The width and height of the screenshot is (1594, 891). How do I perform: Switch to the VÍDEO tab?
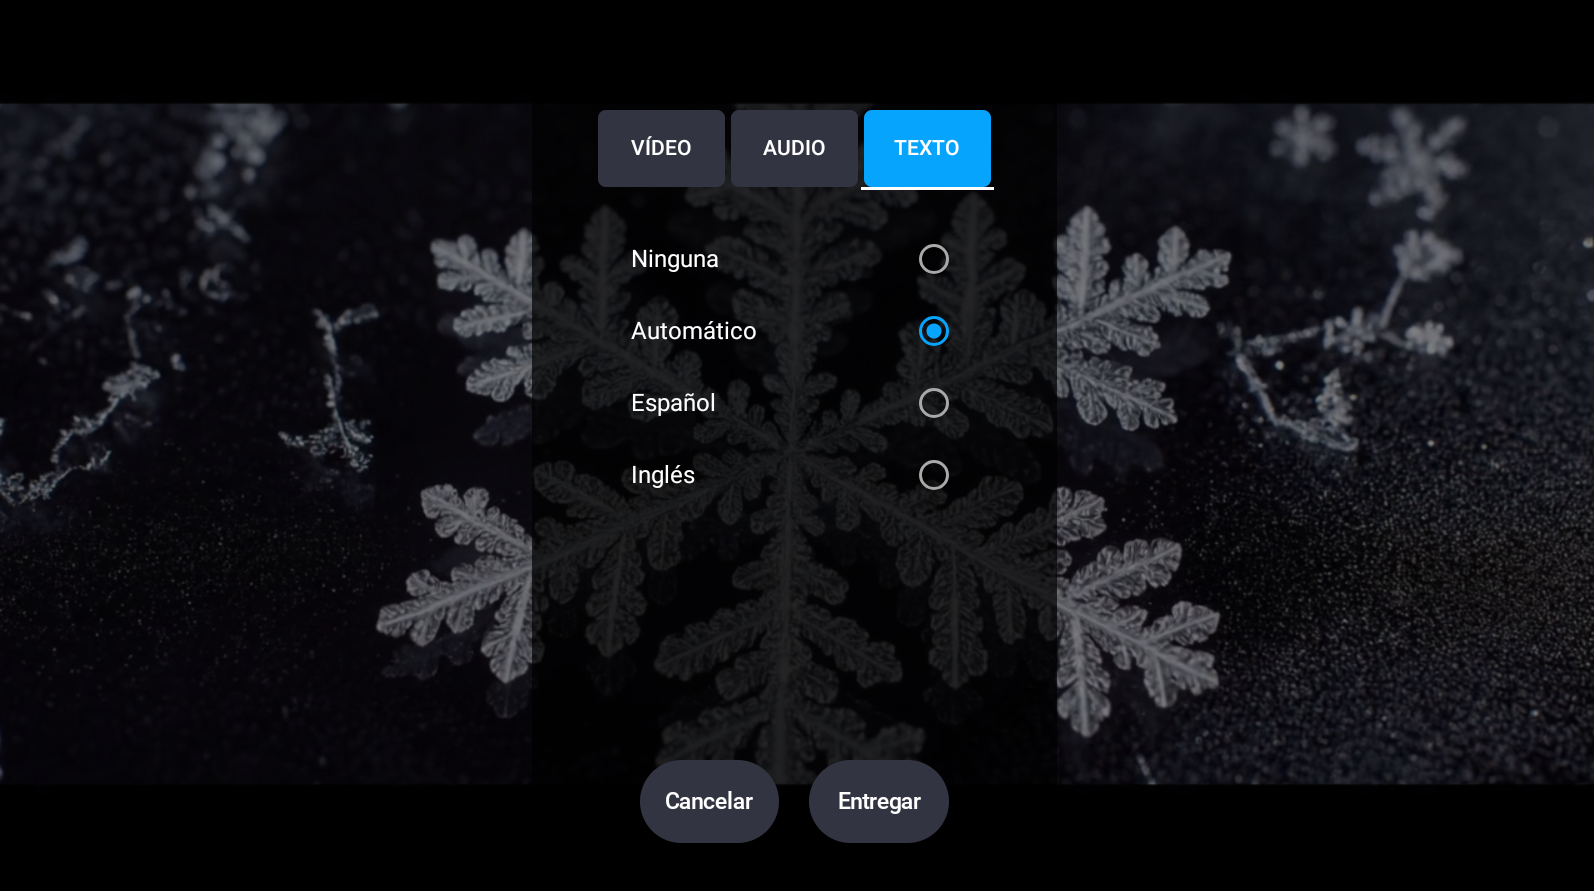661,148
